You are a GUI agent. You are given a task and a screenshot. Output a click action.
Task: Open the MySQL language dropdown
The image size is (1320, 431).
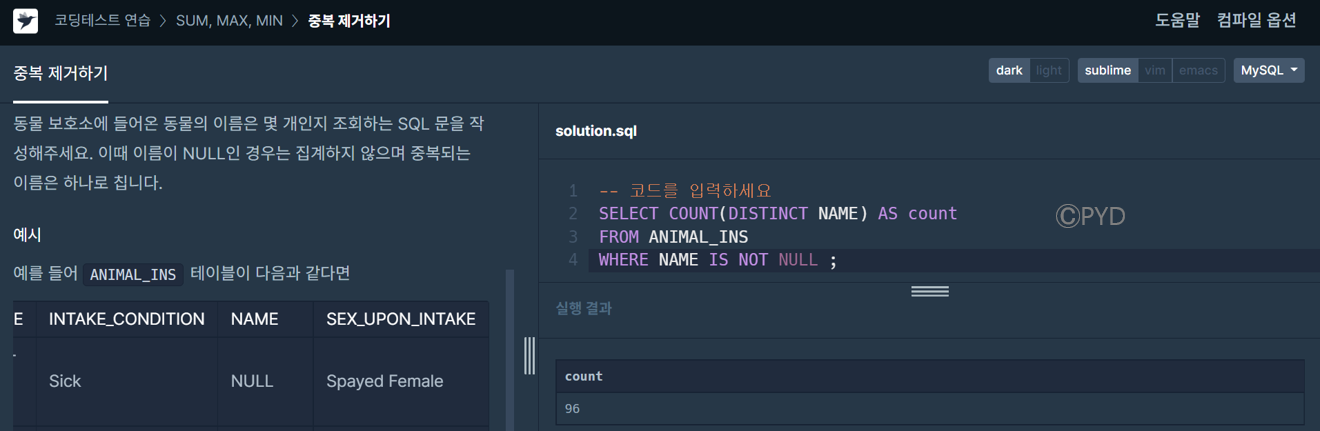(1269, 70)
